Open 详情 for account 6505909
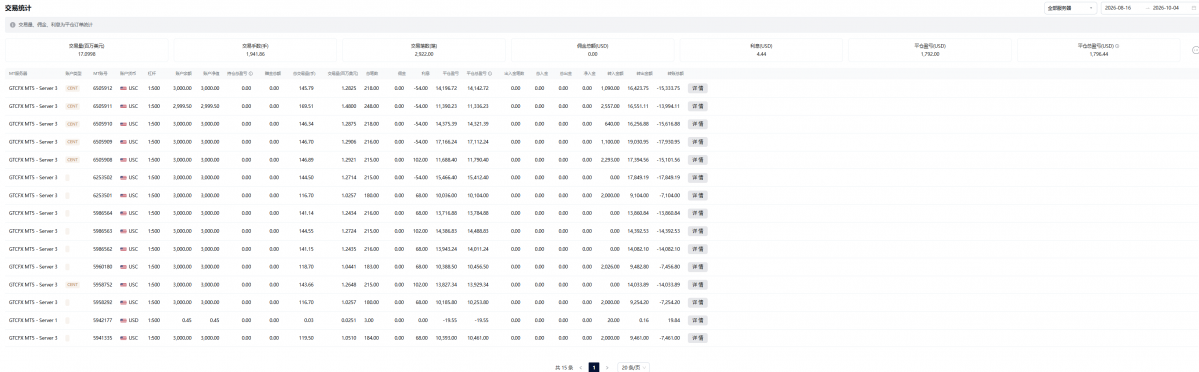Viewport: 1199px width, 372px height. 697,142
